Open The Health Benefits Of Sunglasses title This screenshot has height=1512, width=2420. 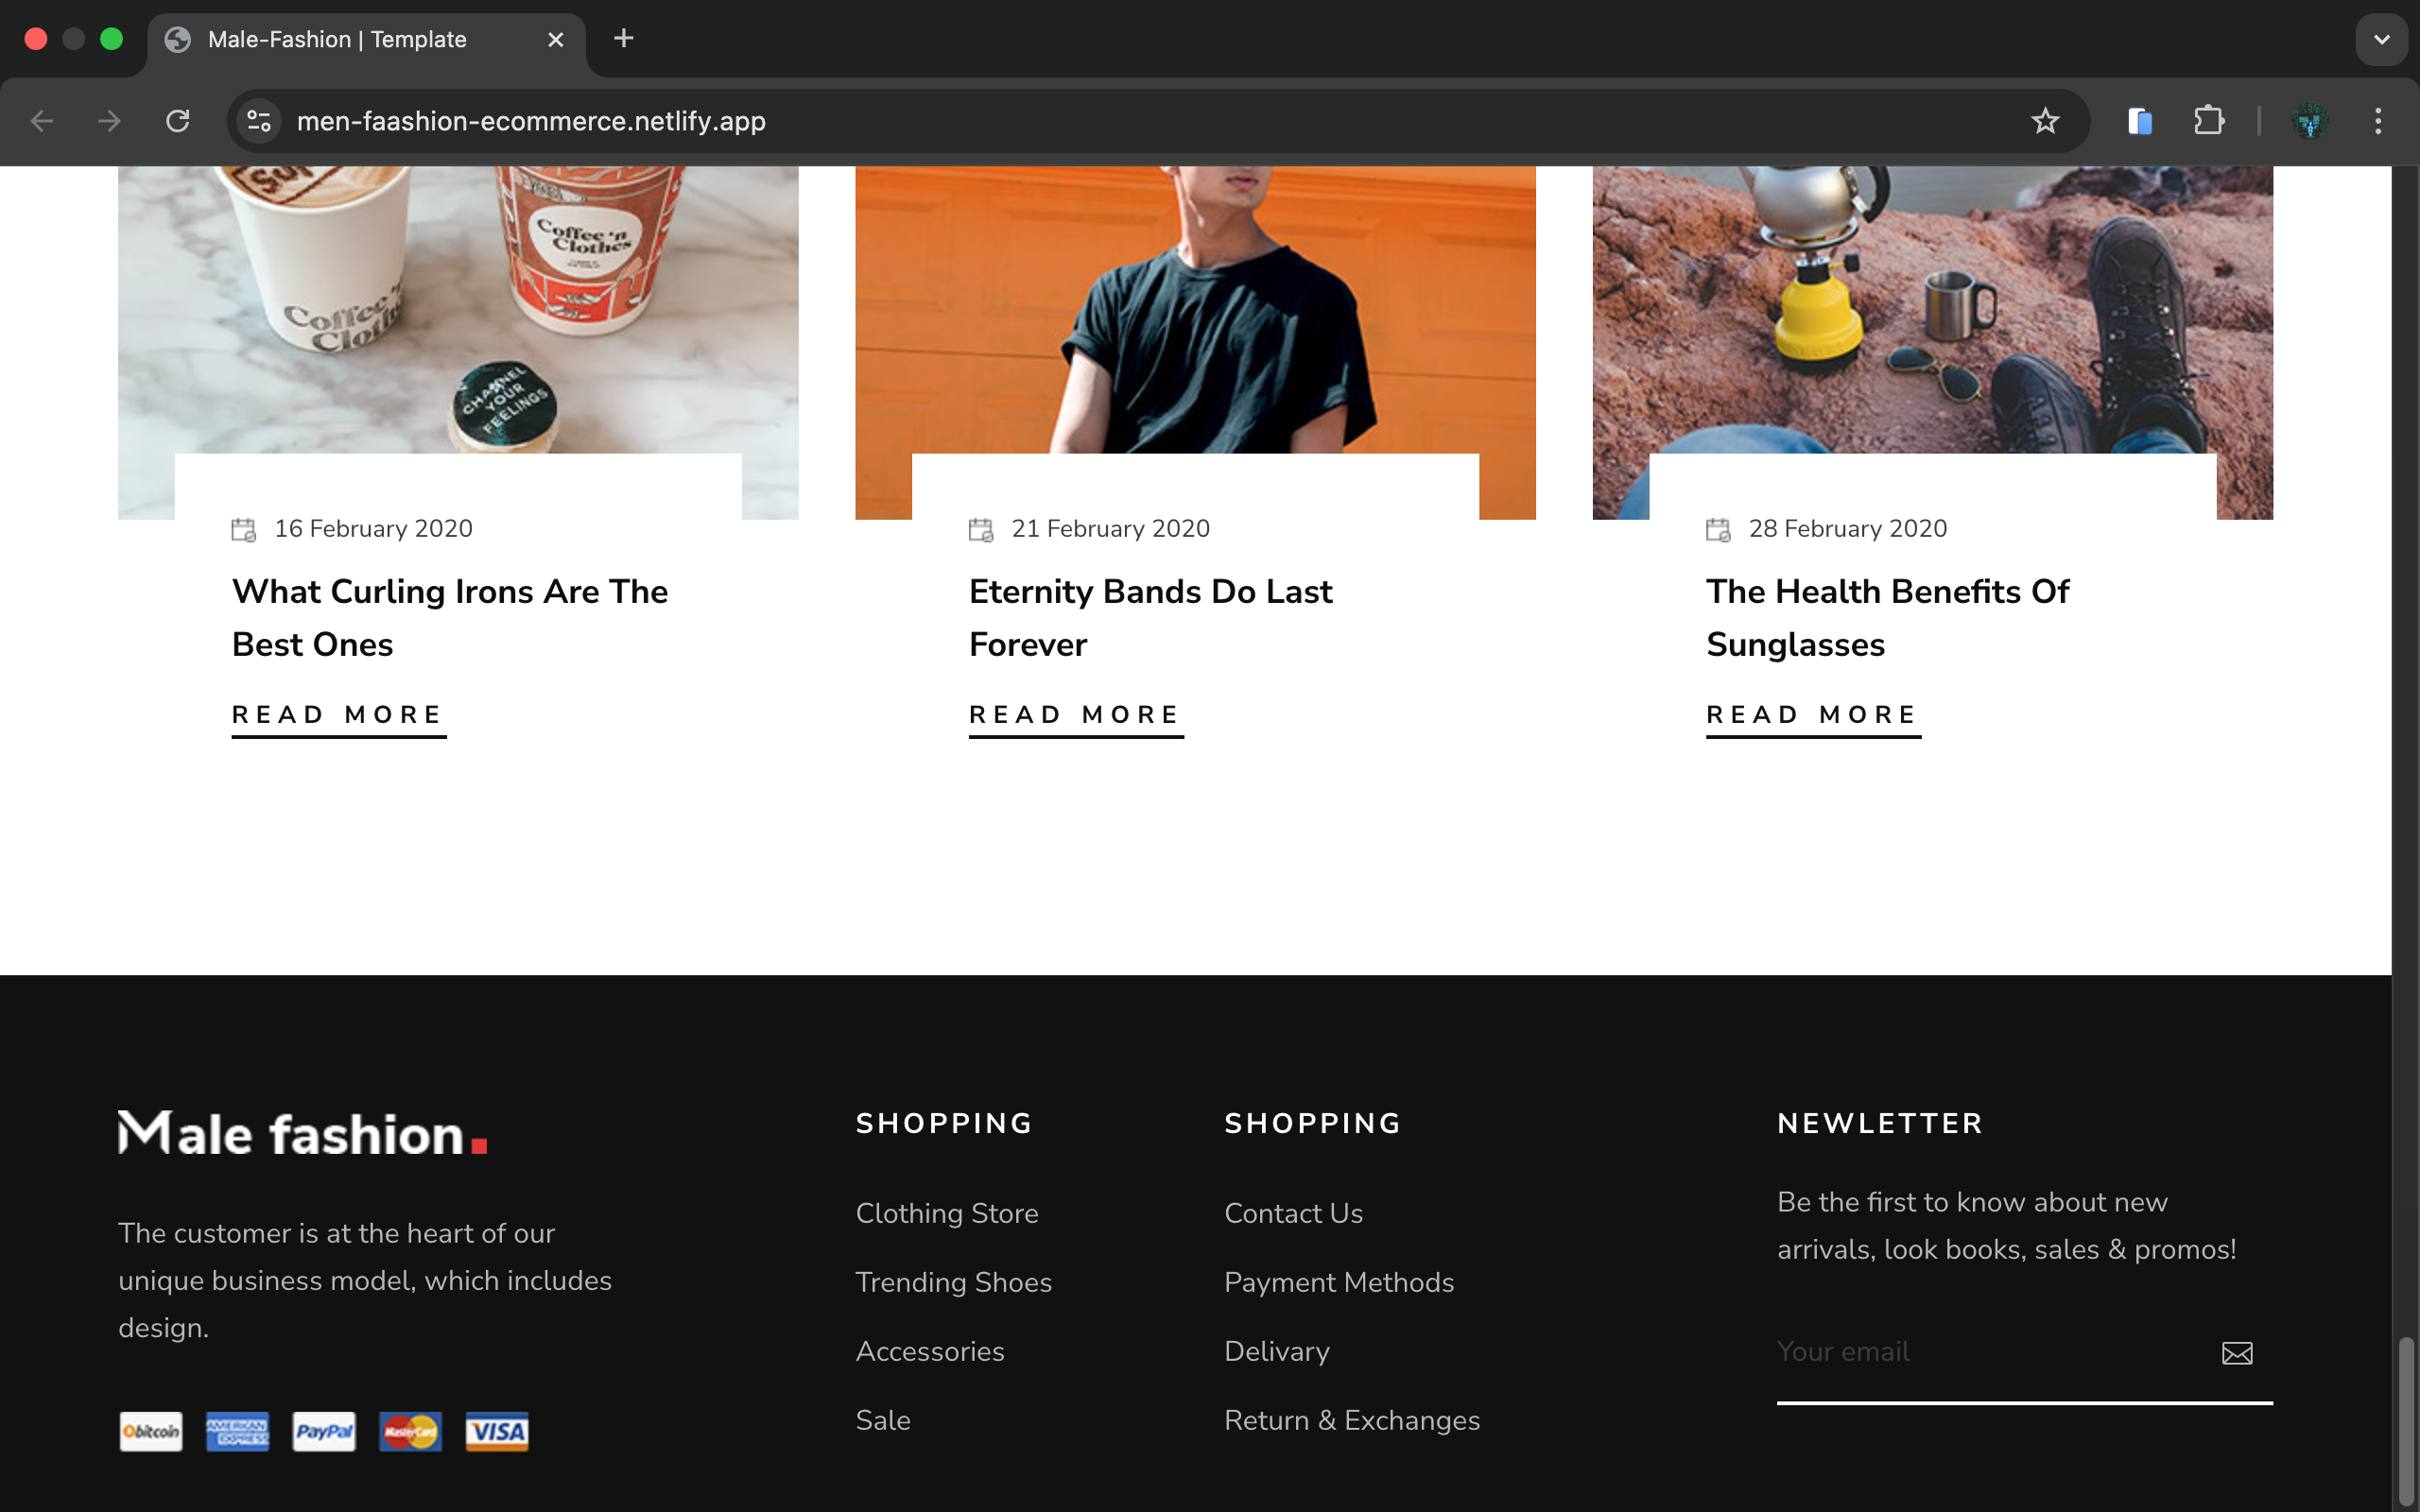(x=1888, y=618)
